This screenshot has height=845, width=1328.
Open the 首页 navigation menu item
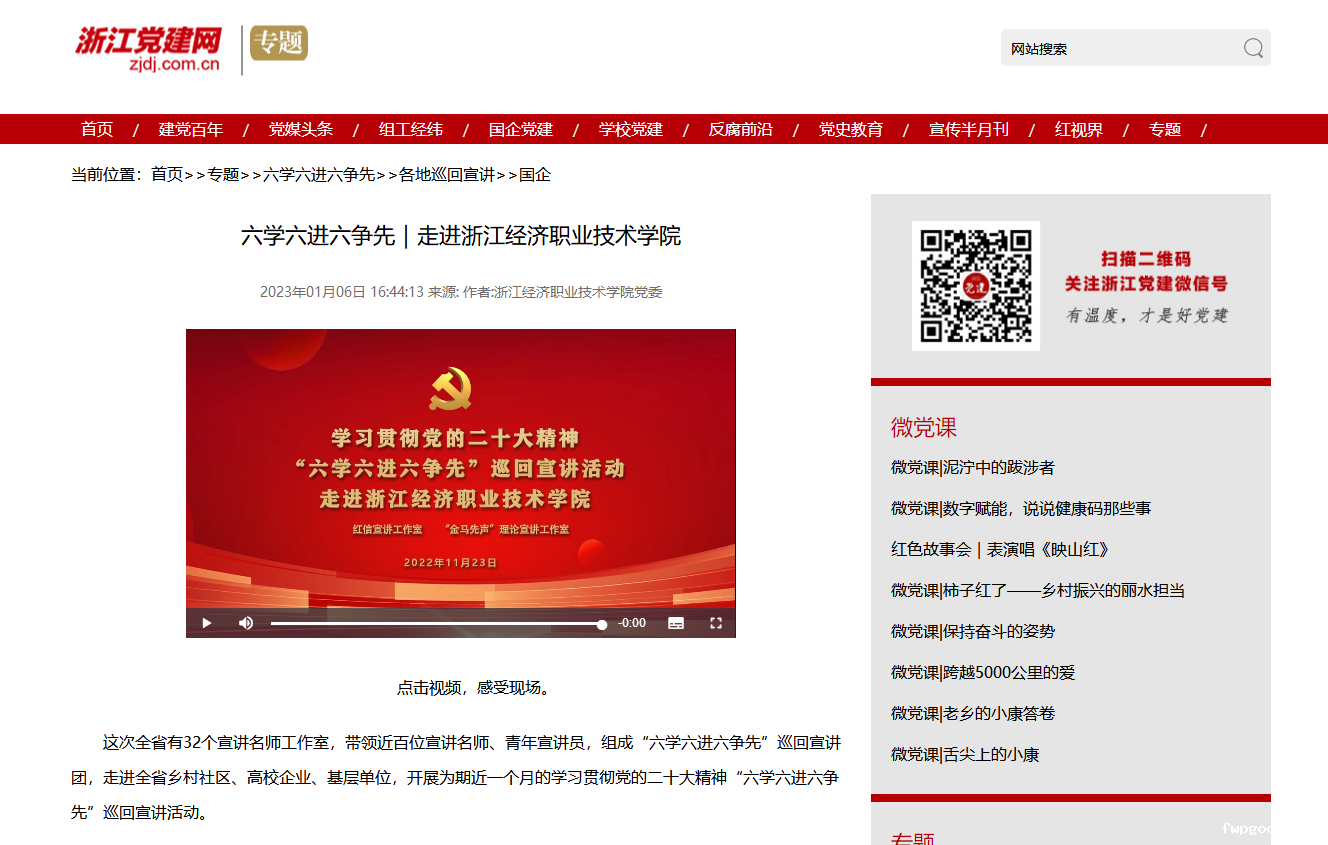[97, 129]
